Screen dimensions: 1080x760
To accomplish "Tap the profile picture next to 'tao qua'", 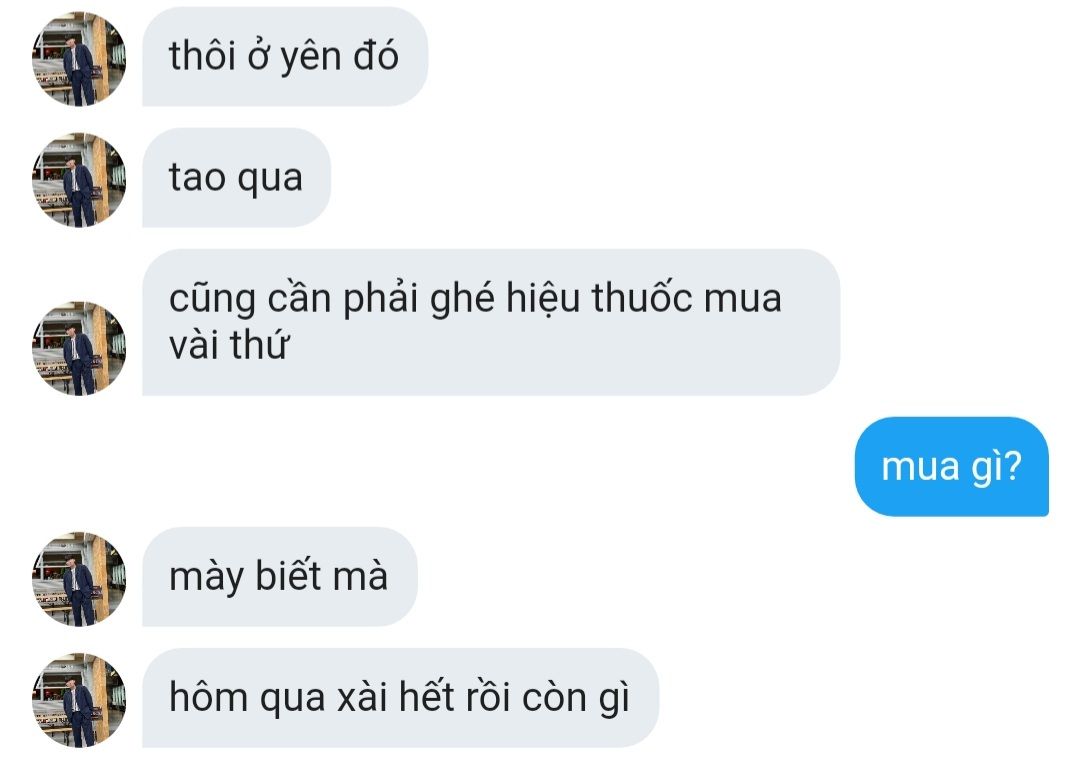I will 79,180.
